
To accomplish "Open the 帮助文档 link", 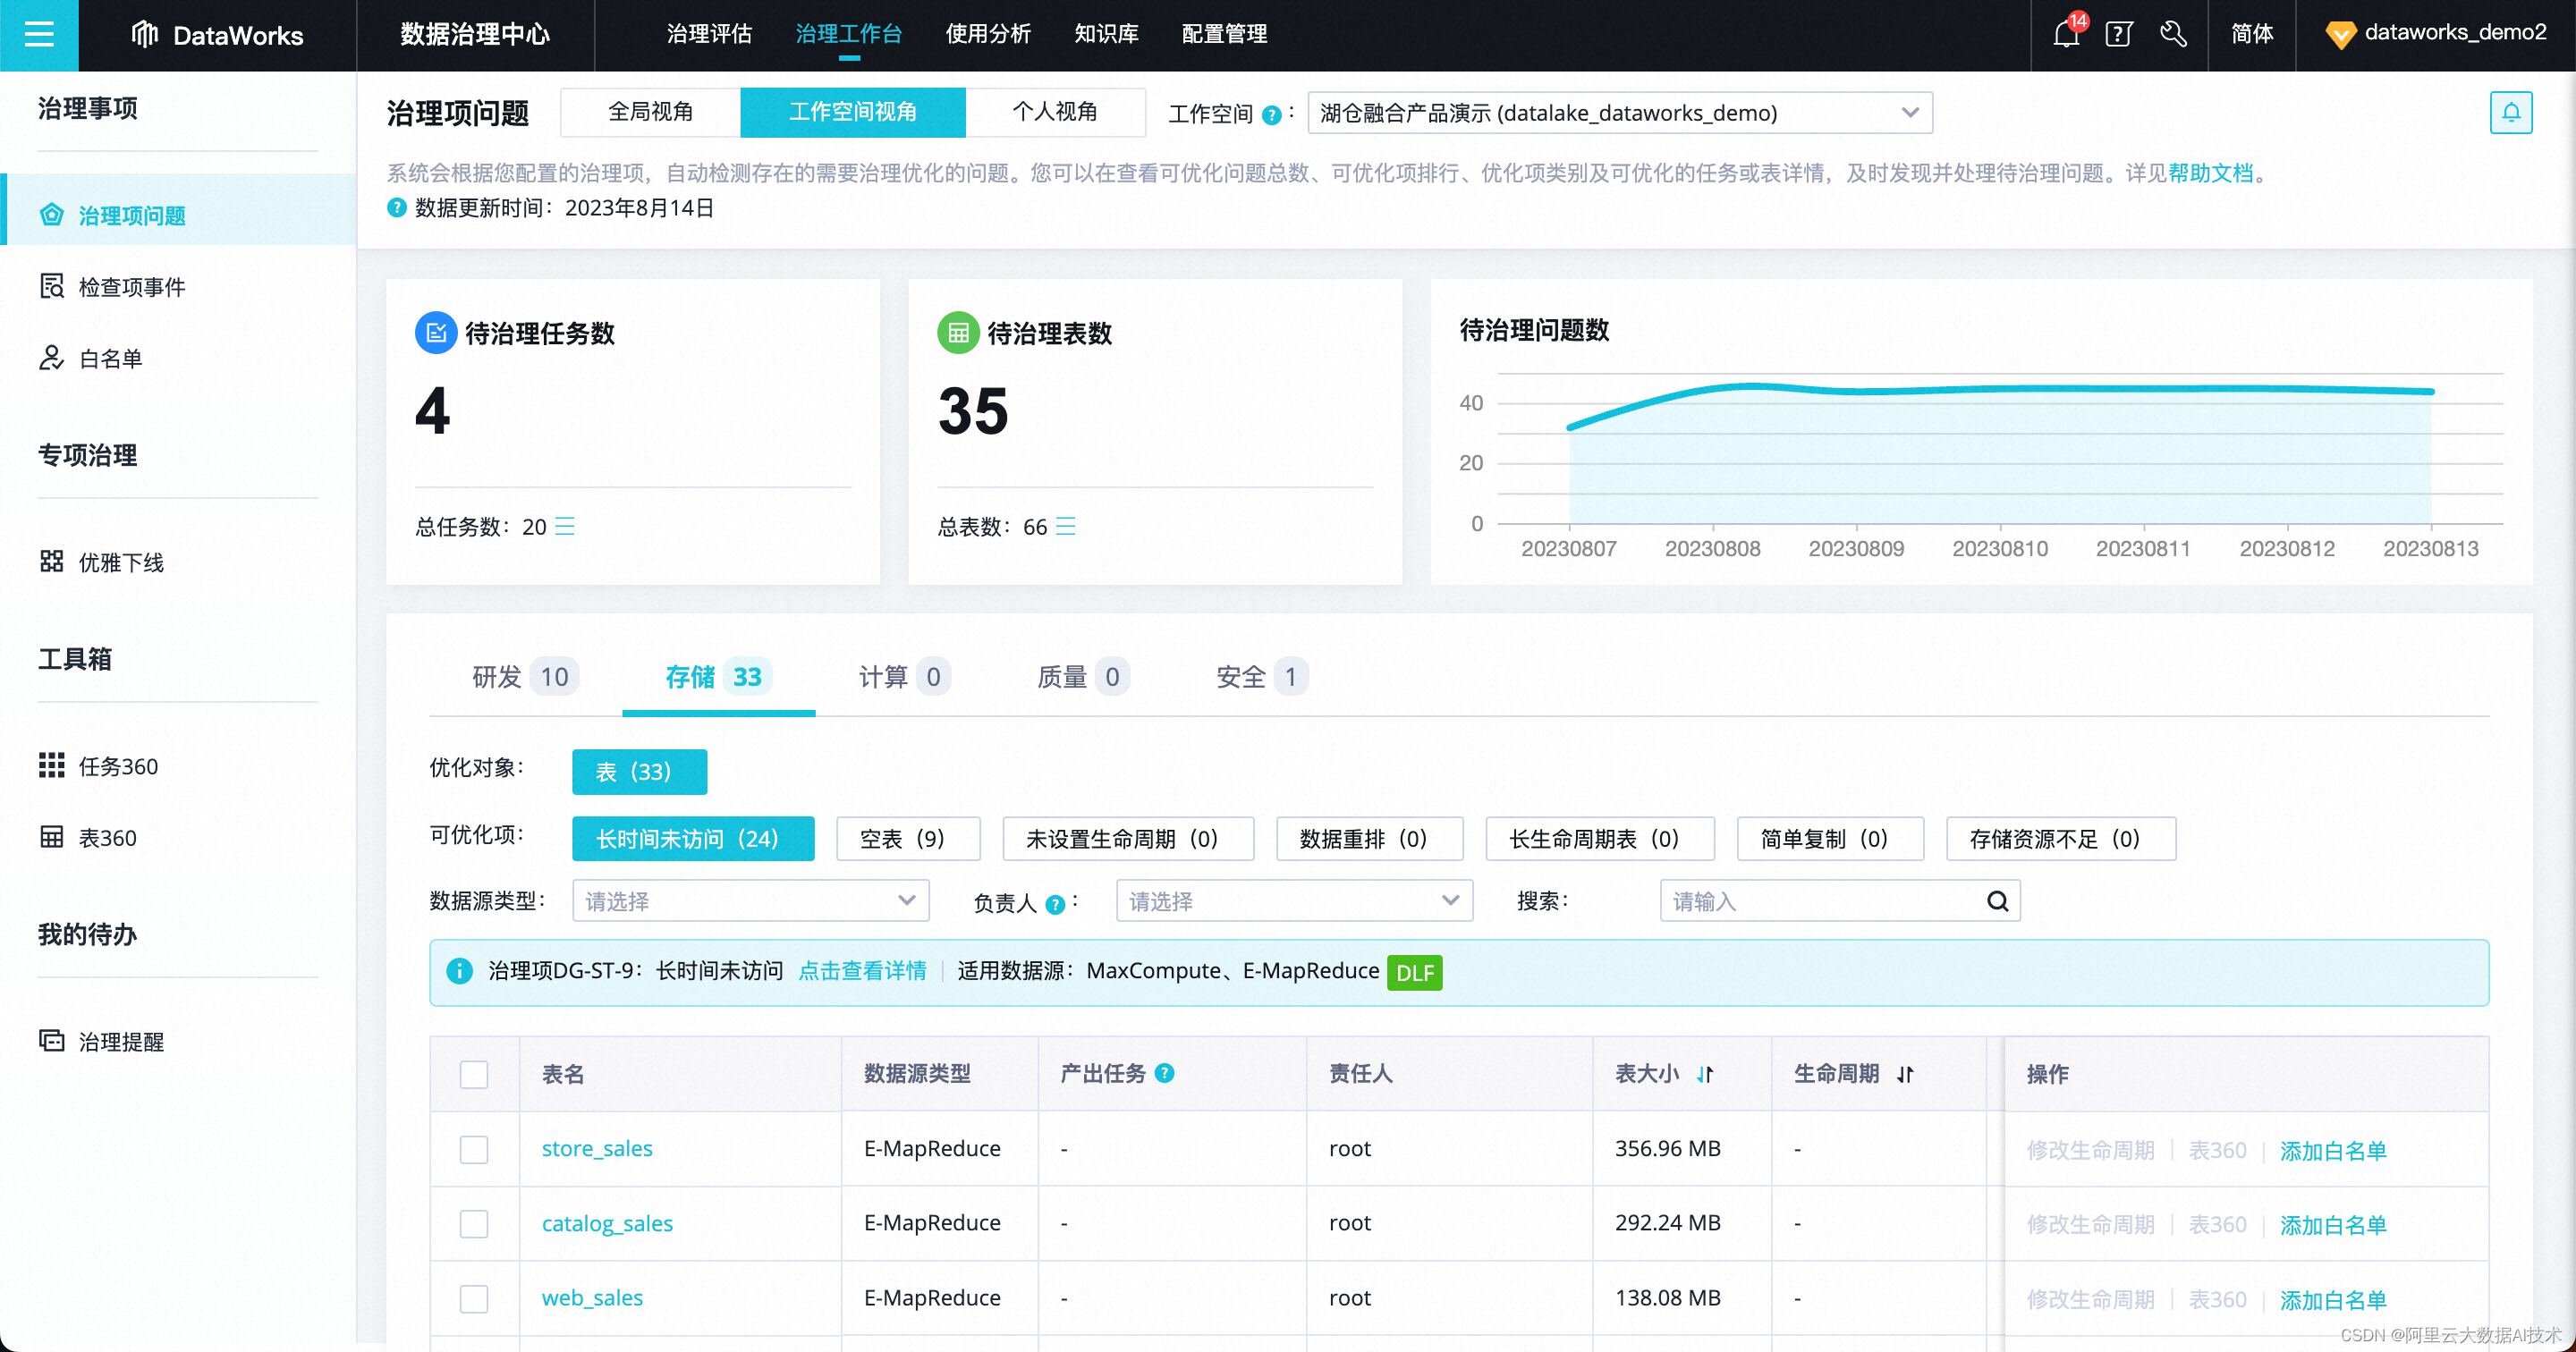I will (x=2211, y=173).
